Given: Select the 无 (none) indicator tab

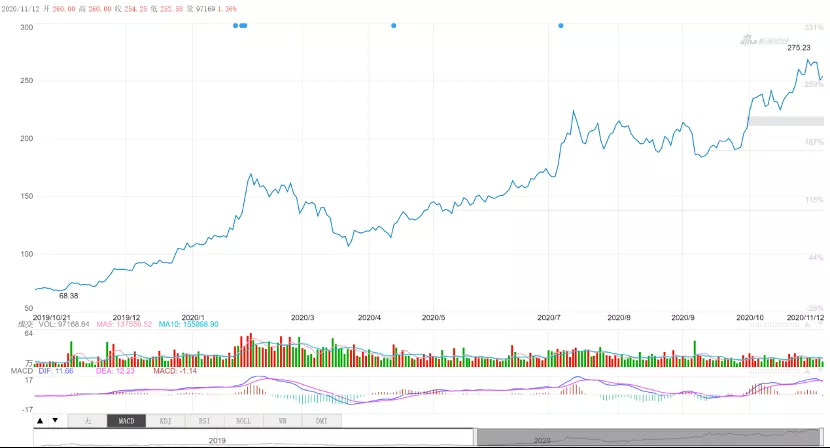Looking at the screenshot, I should [87, 421].
